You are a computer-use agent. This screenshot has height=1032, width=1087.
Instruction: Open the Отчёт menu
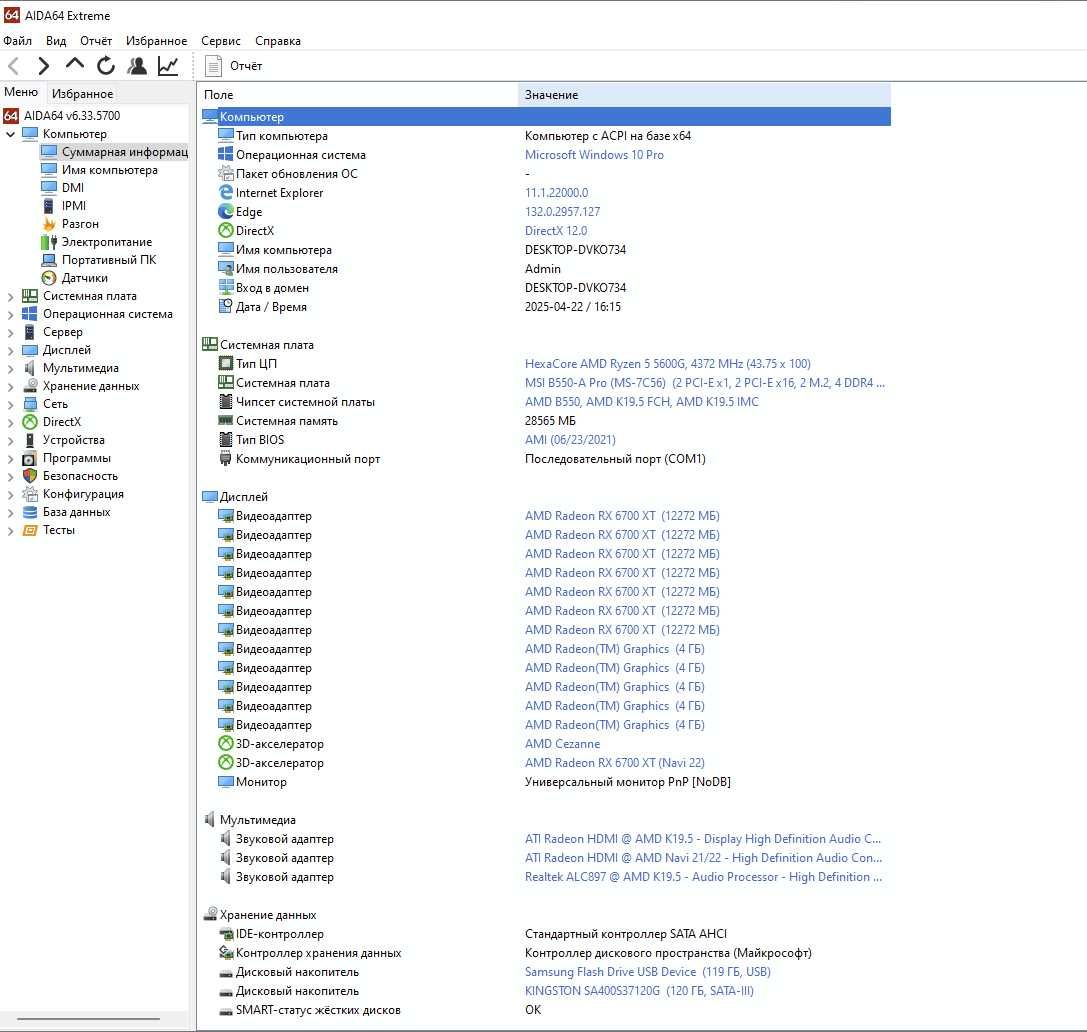tap(96, 41)
